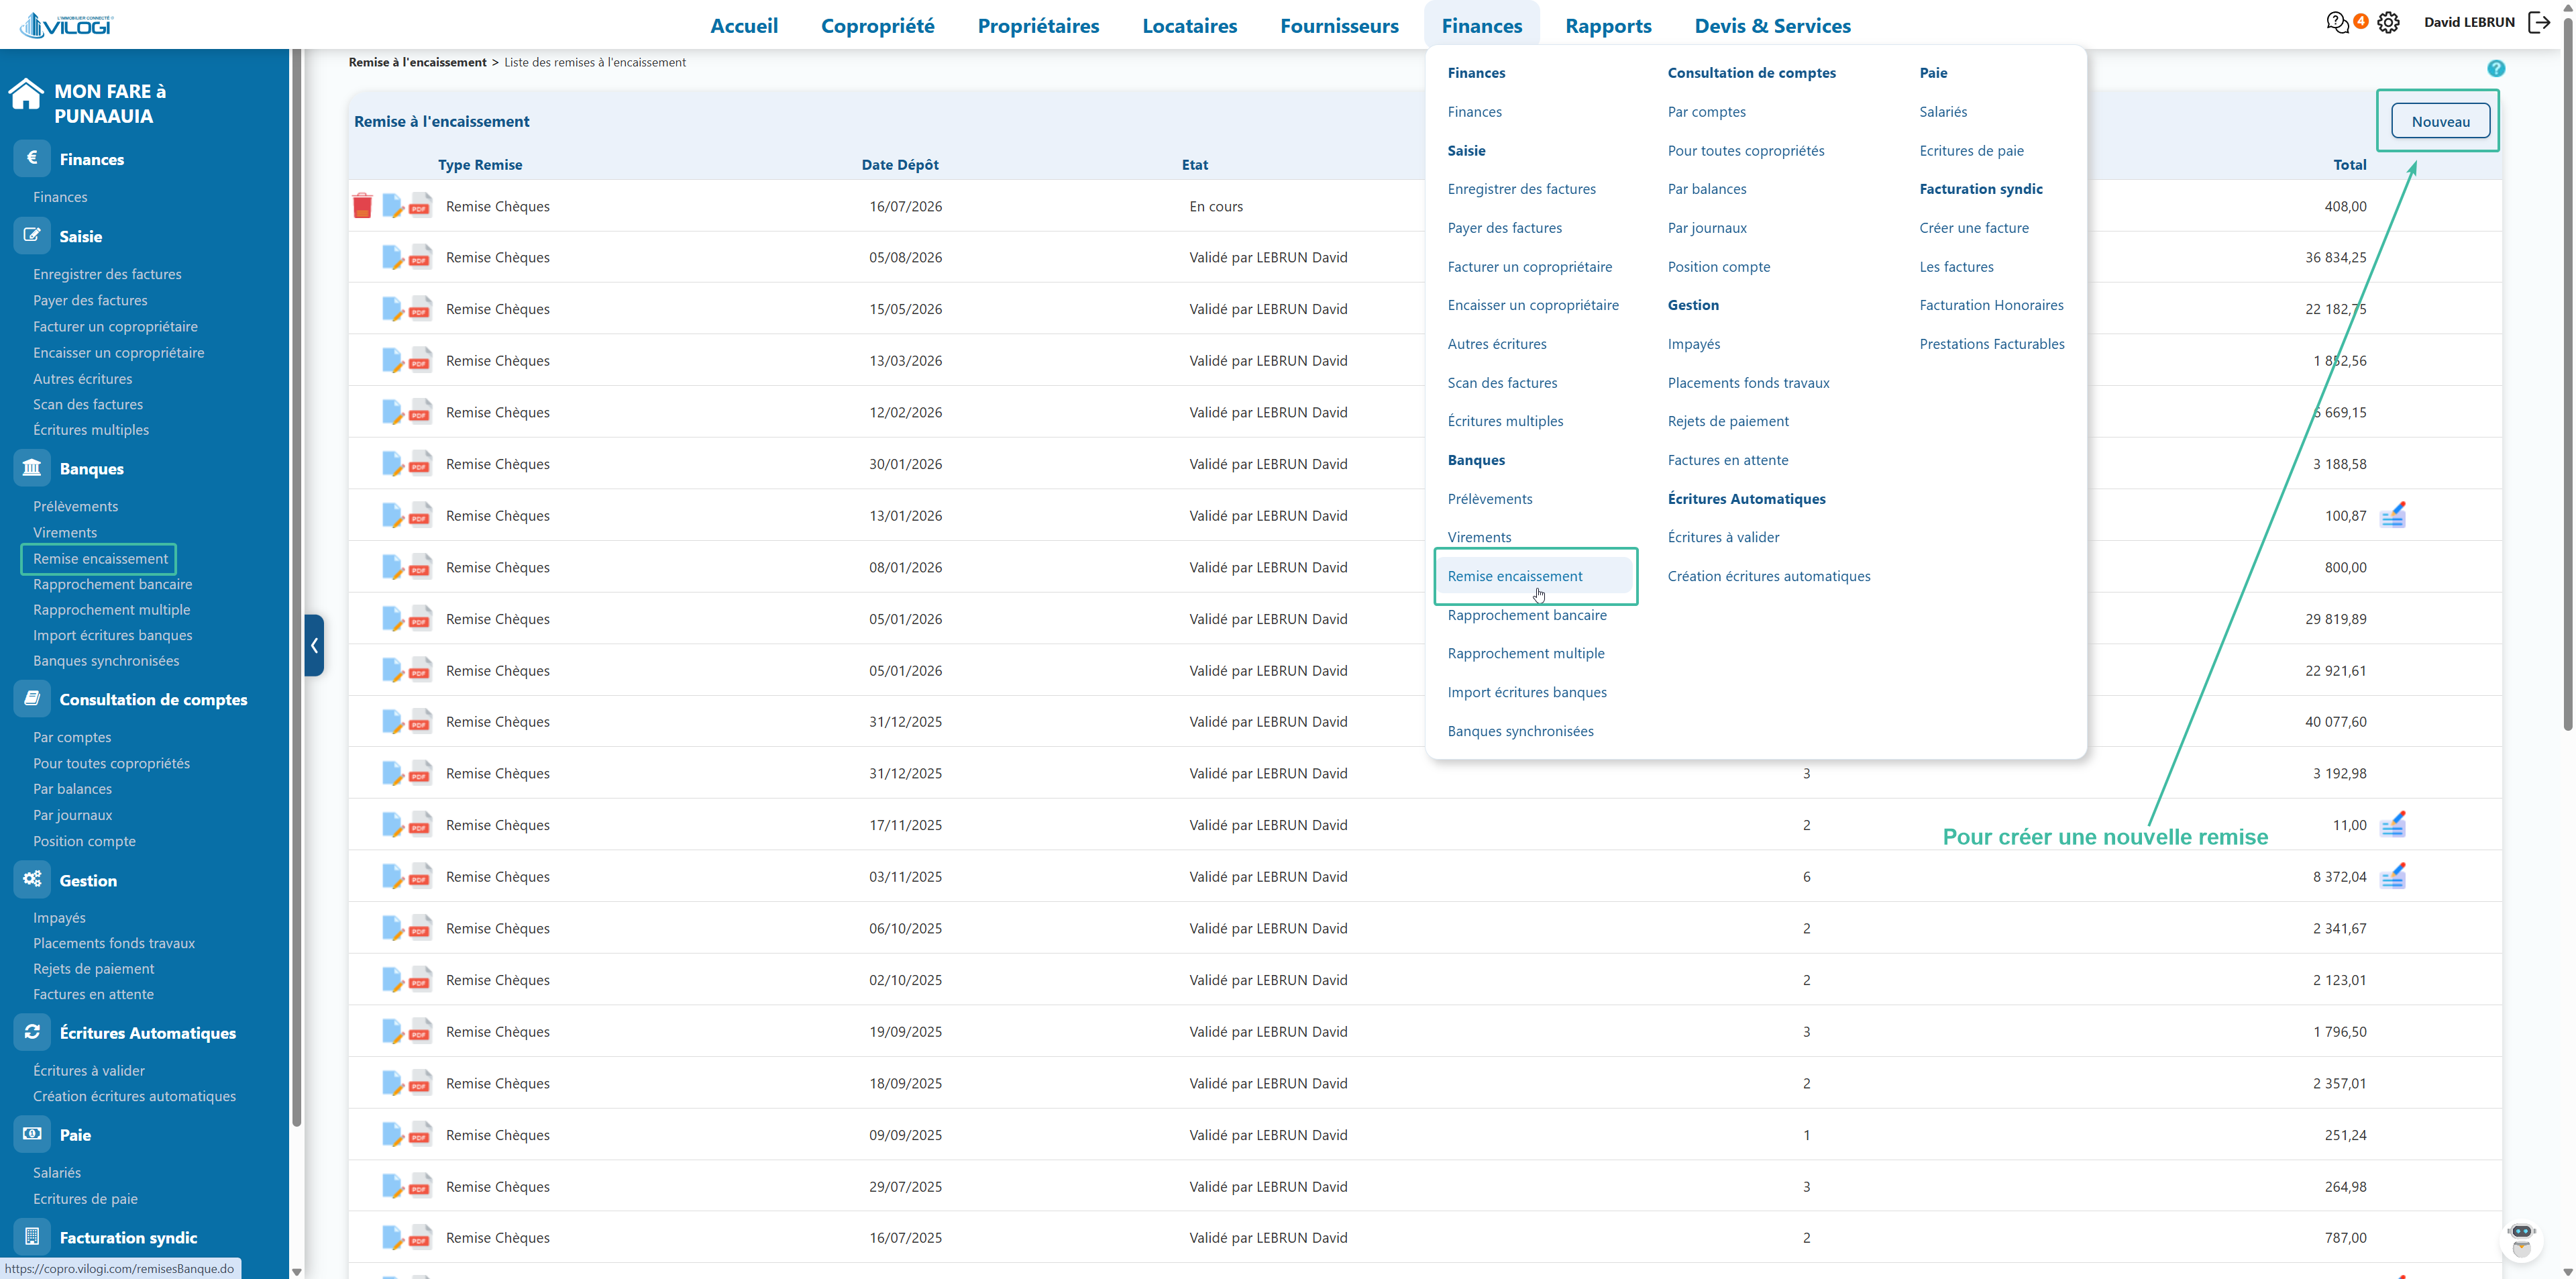2576x1279 pixels.
Task: Open Facturation Honoraires in the dropdown menu
Action: [1991, 305]
